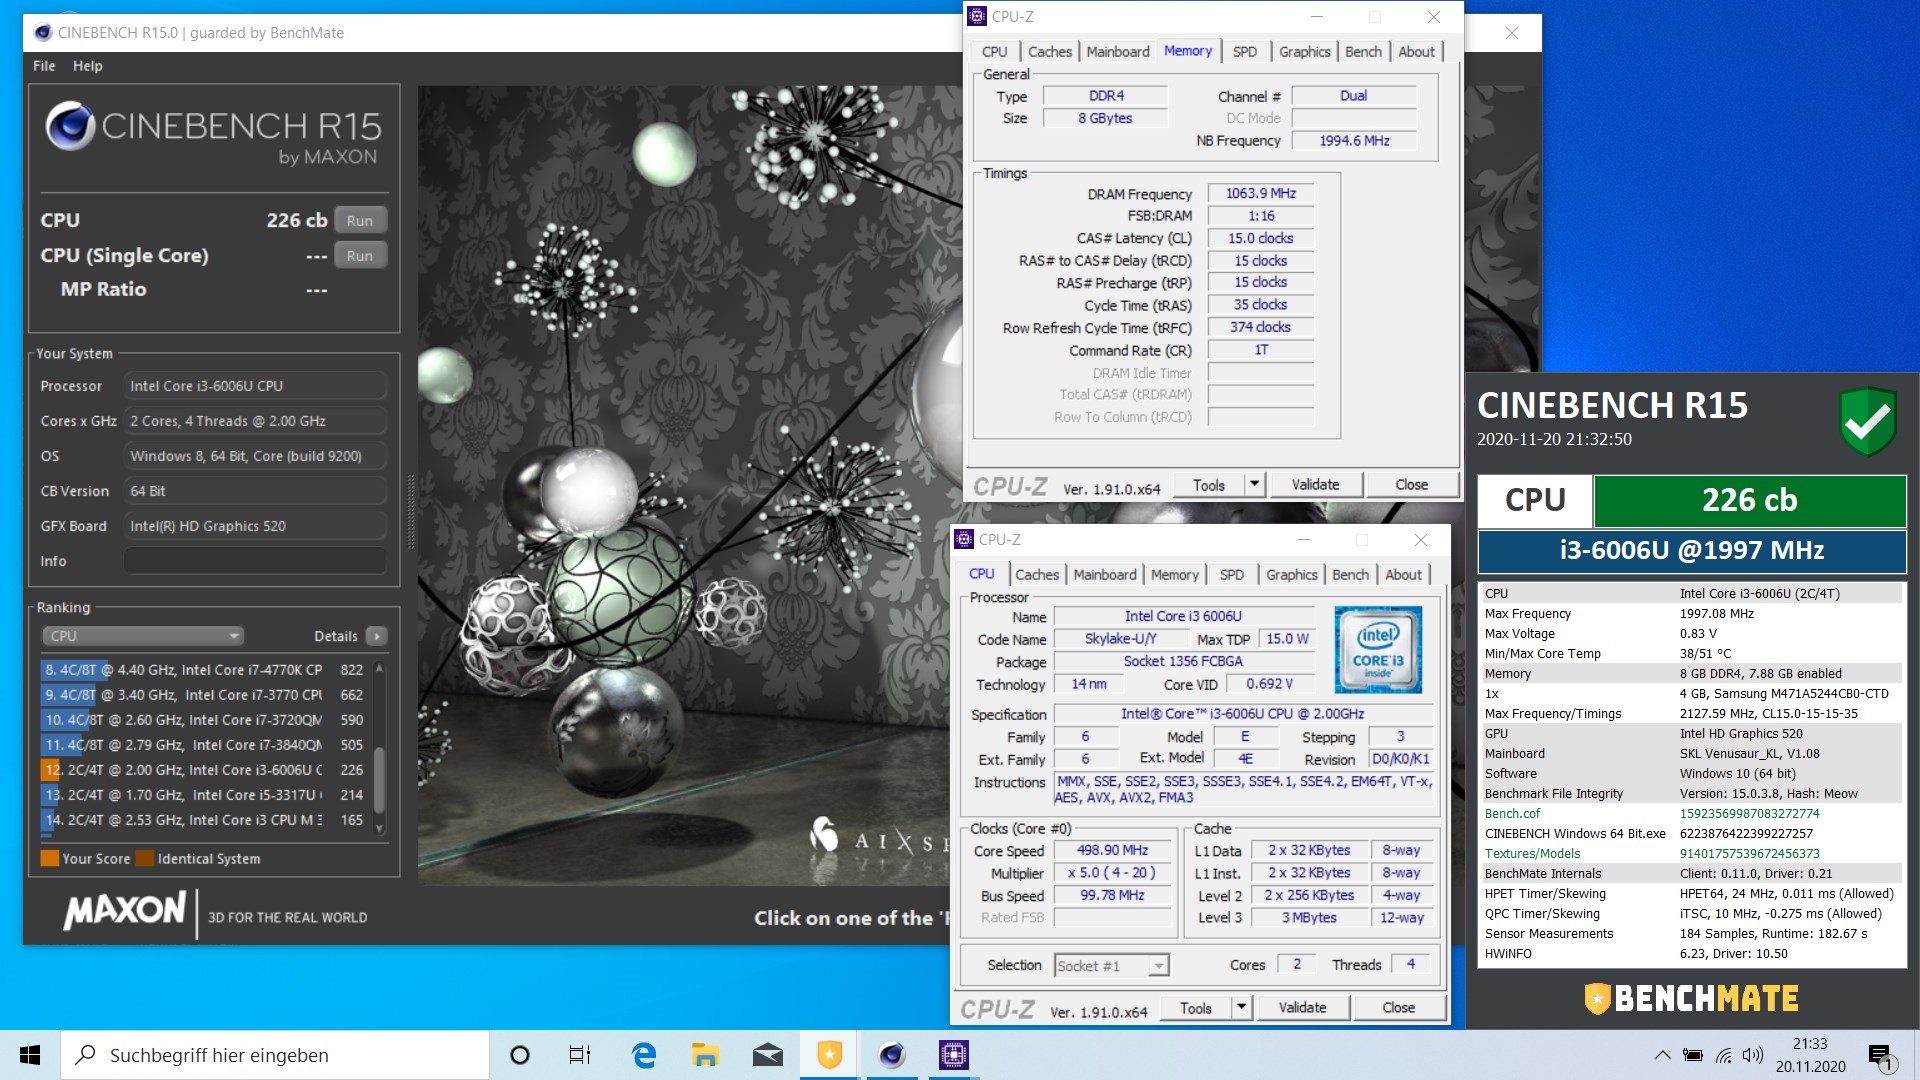Click Validate in lower CPU-Z window
1920x1080 pixels.
tap(1302, 1008)
